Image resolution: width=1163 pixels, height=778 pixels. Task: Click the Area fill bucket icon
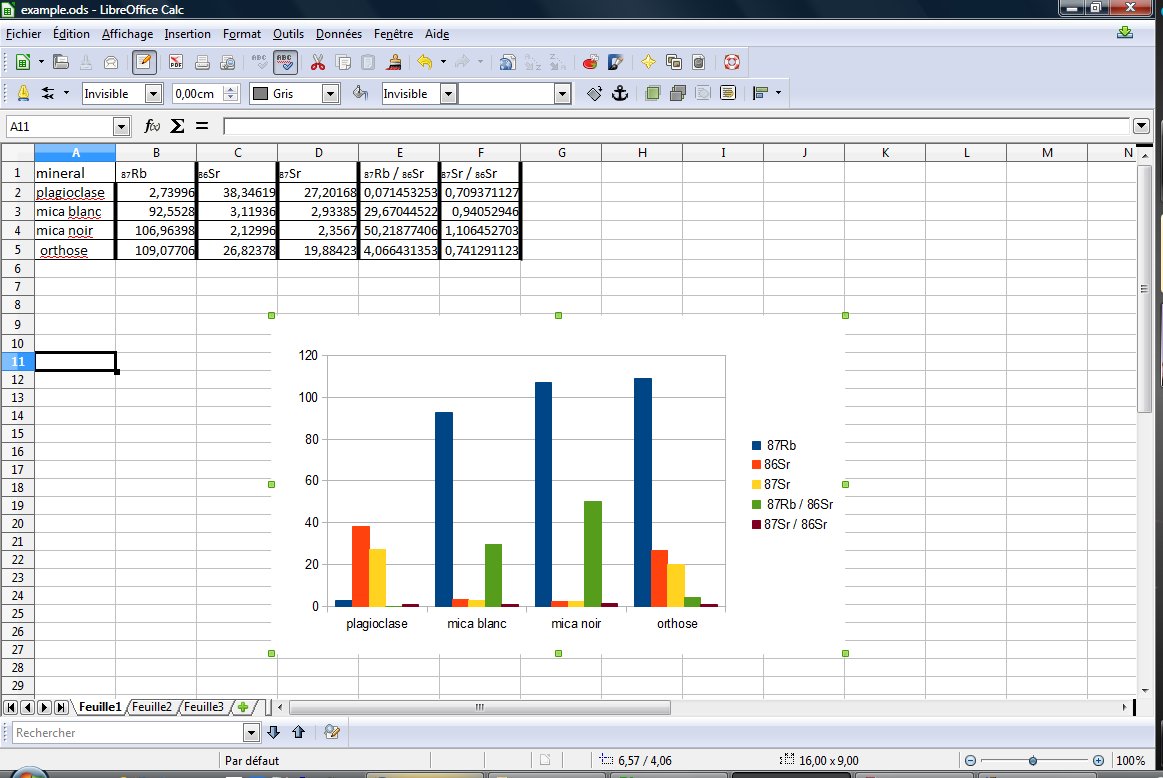(x=360, y=93)
